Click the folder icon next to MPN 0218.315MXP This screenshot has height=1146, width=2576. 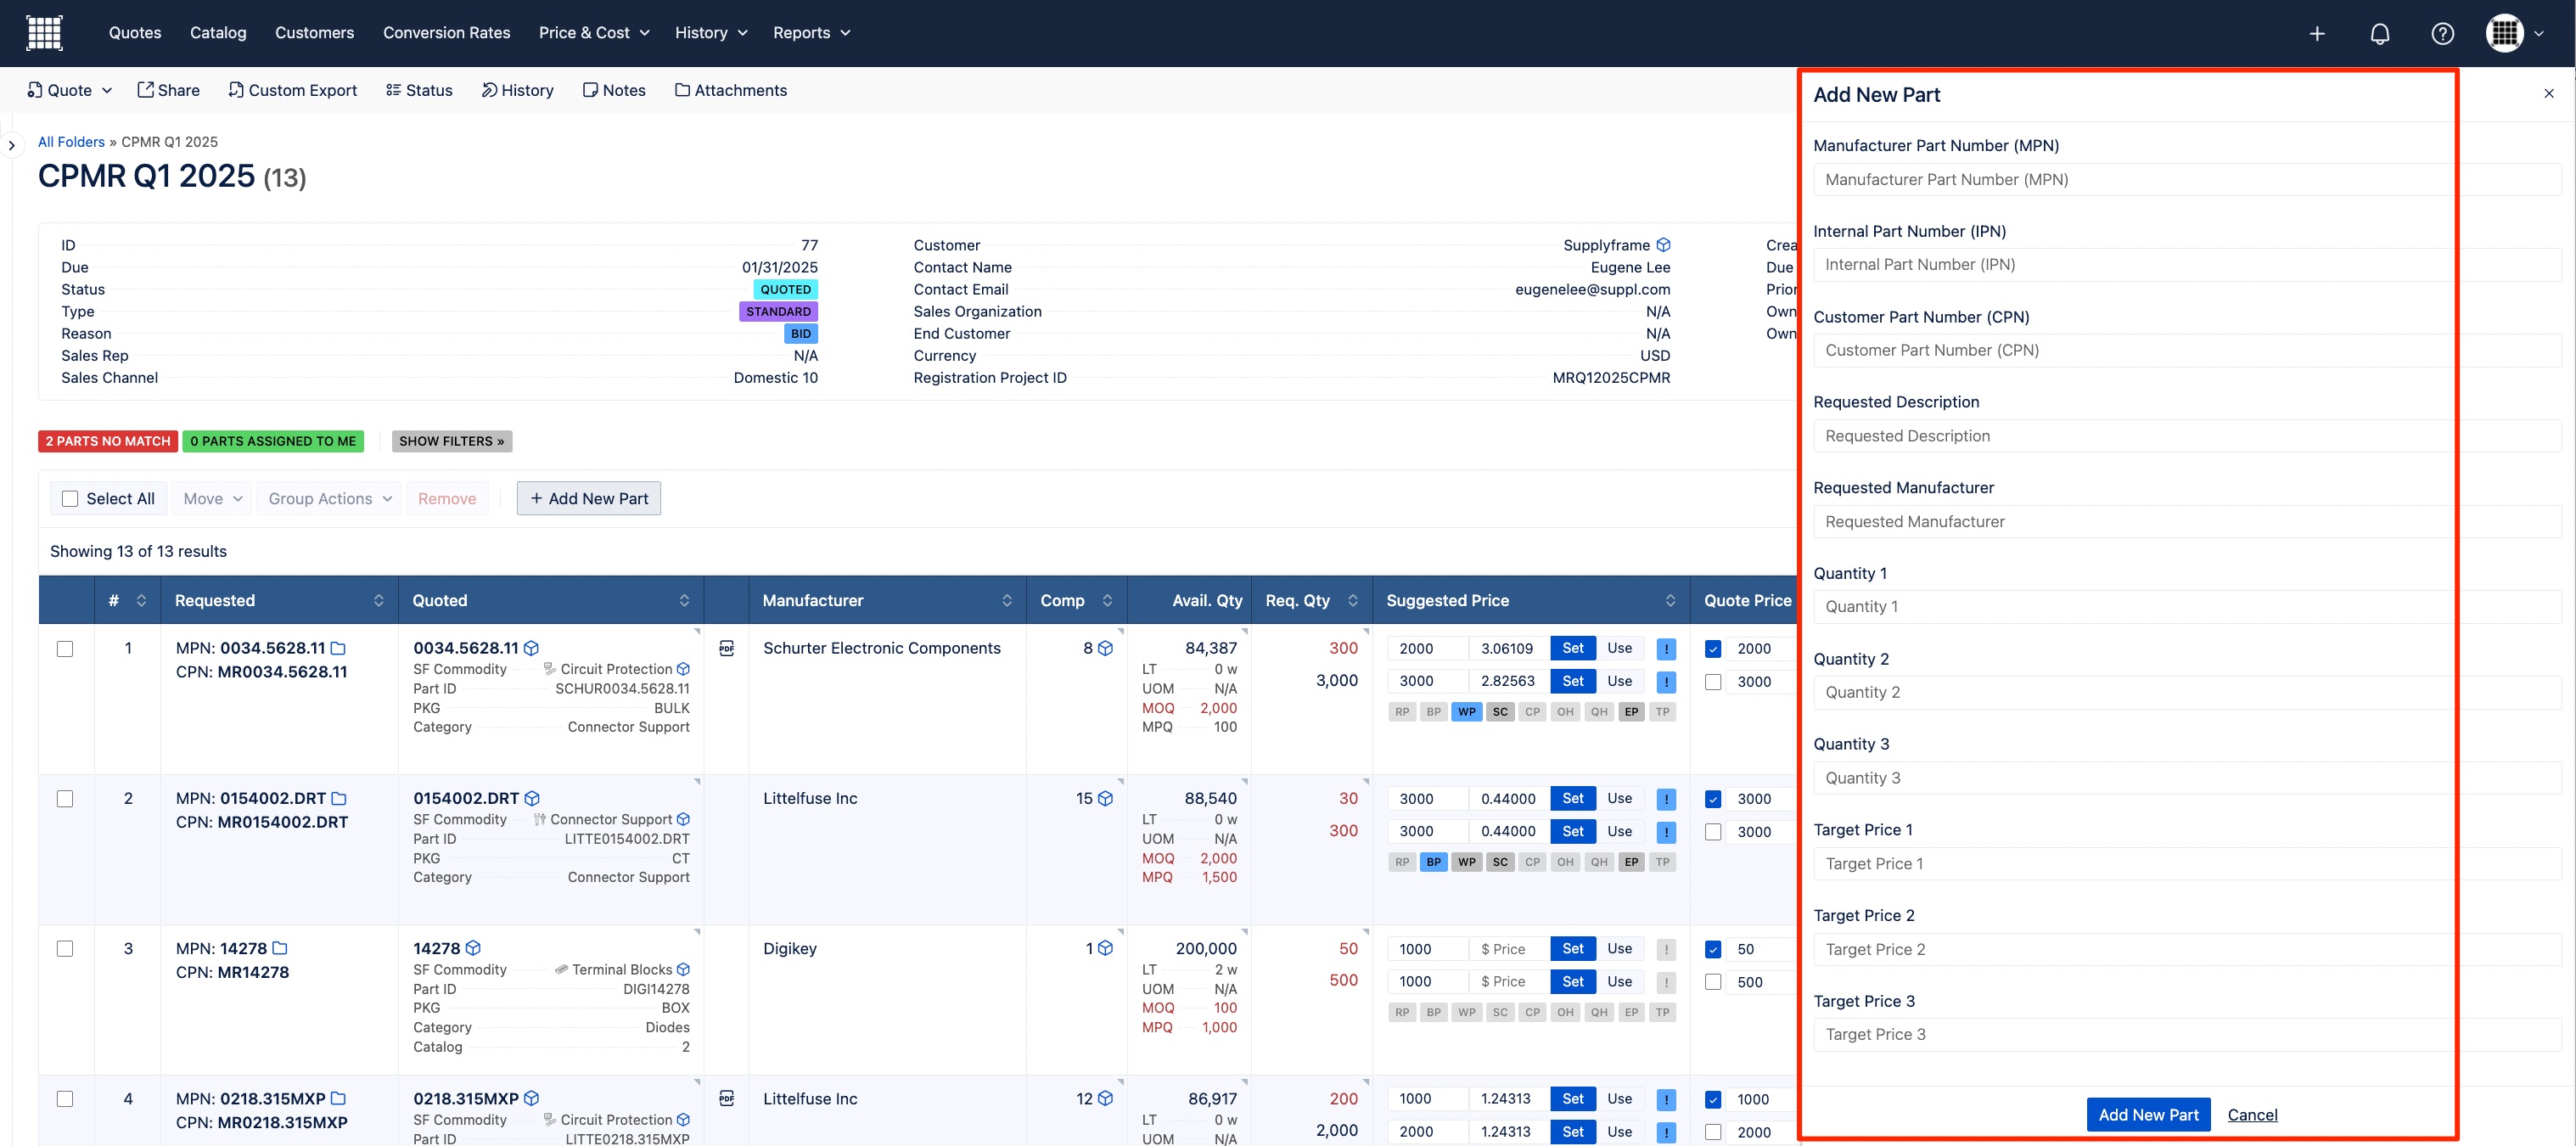pos(338,1098)
